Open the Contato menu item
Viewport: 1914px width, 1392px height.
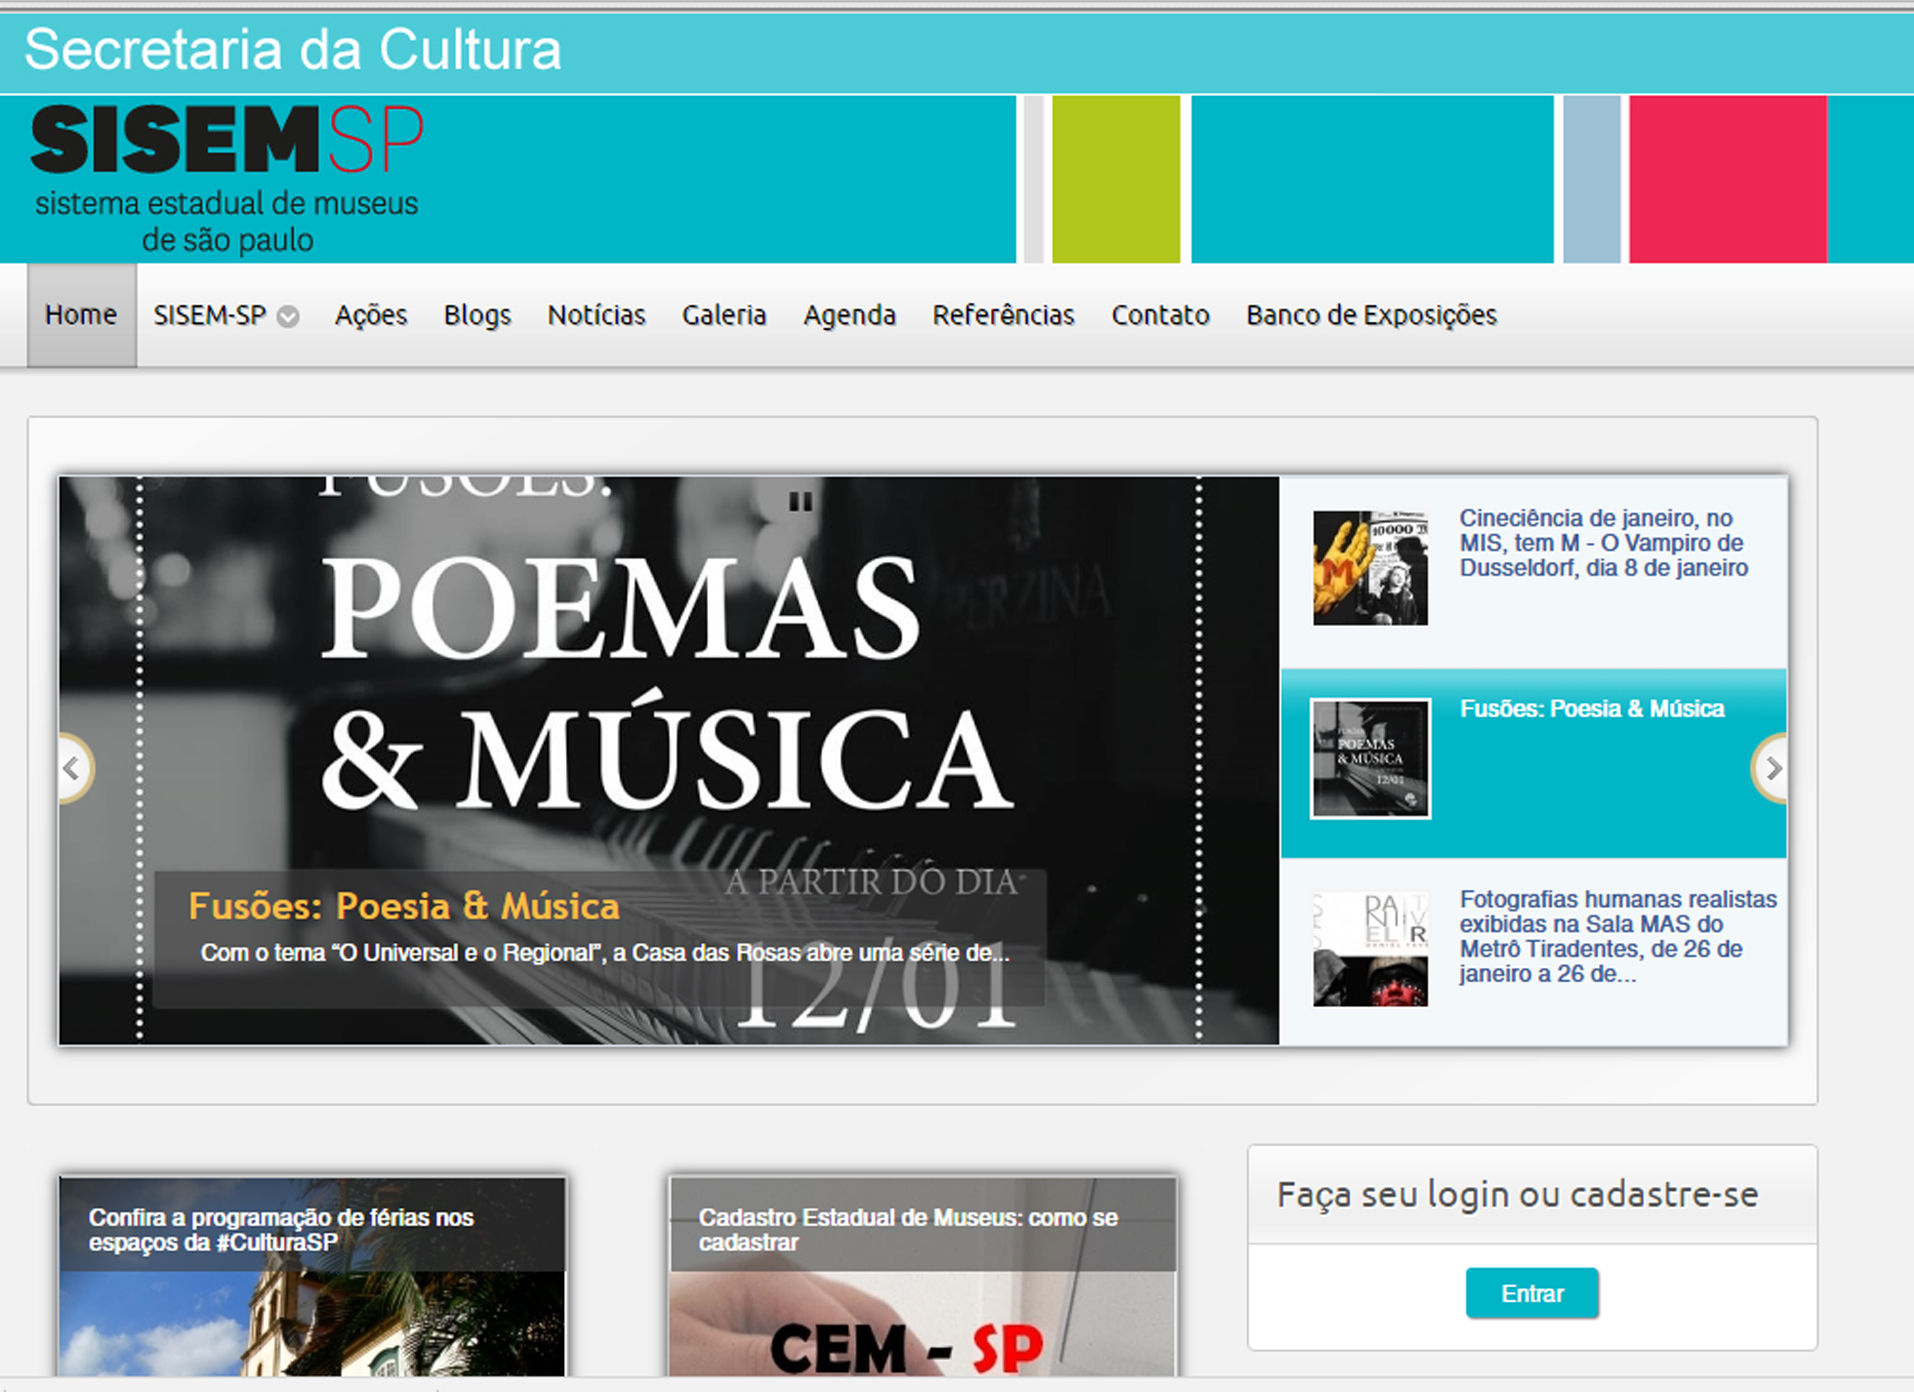(x=1160, y=315)
